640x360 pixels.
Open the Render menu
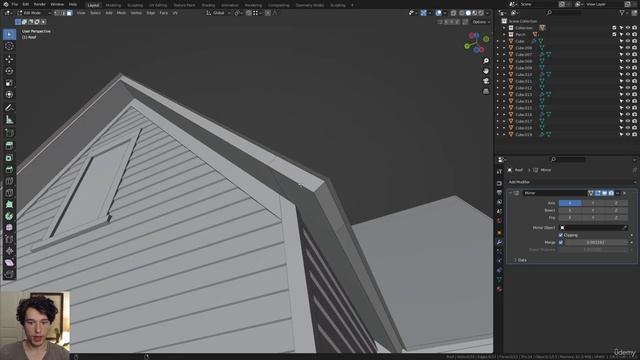[40, 4]
